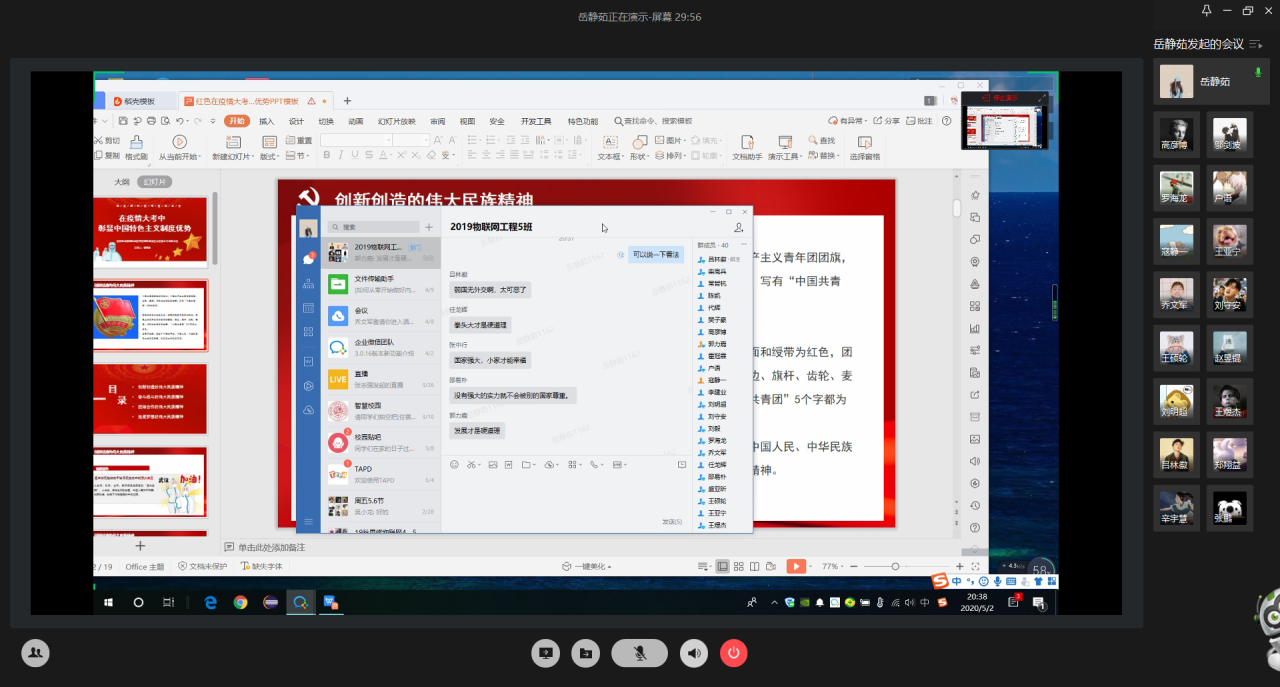Screen dimensions: 1280x687
Task: Toggle the meeting speaker button
Action: tap(694, 653)
